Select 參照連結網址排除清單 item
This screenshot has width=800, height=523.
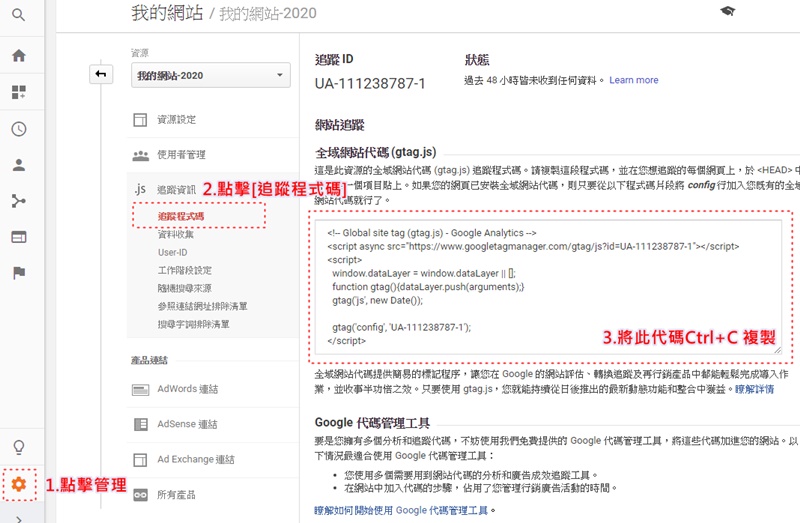click(203, 306)
